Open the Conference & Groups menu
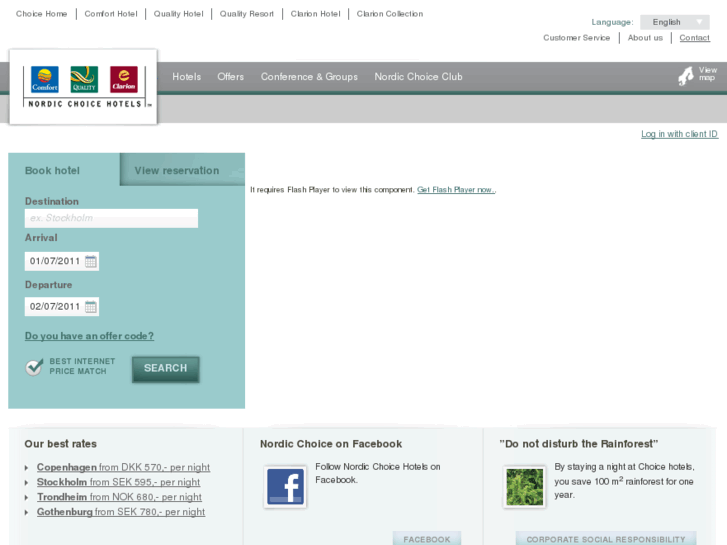The width and height of the screenshot is (727, 545). coord(309,77)
